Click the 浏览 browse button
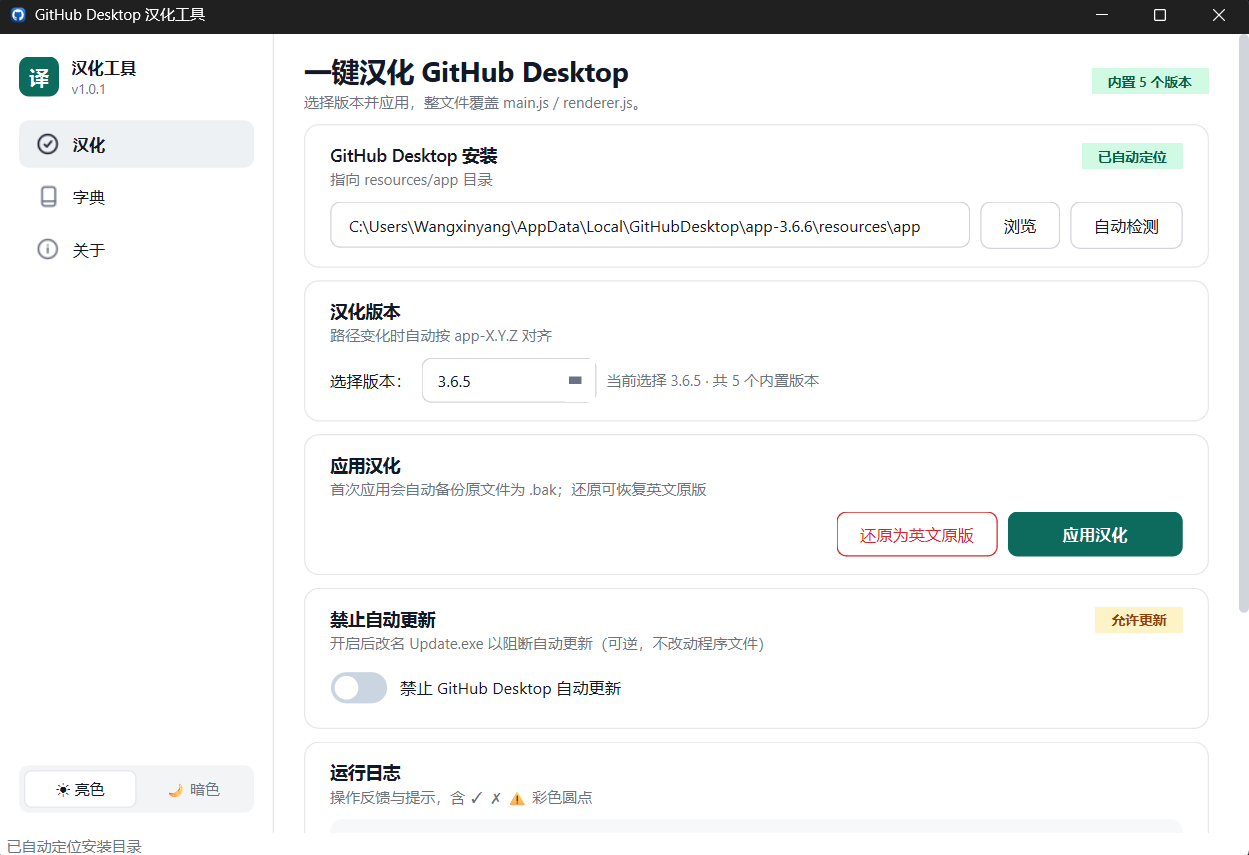Image resolution: width=1249 pixels, height=855 pixels. point(1020,226)
